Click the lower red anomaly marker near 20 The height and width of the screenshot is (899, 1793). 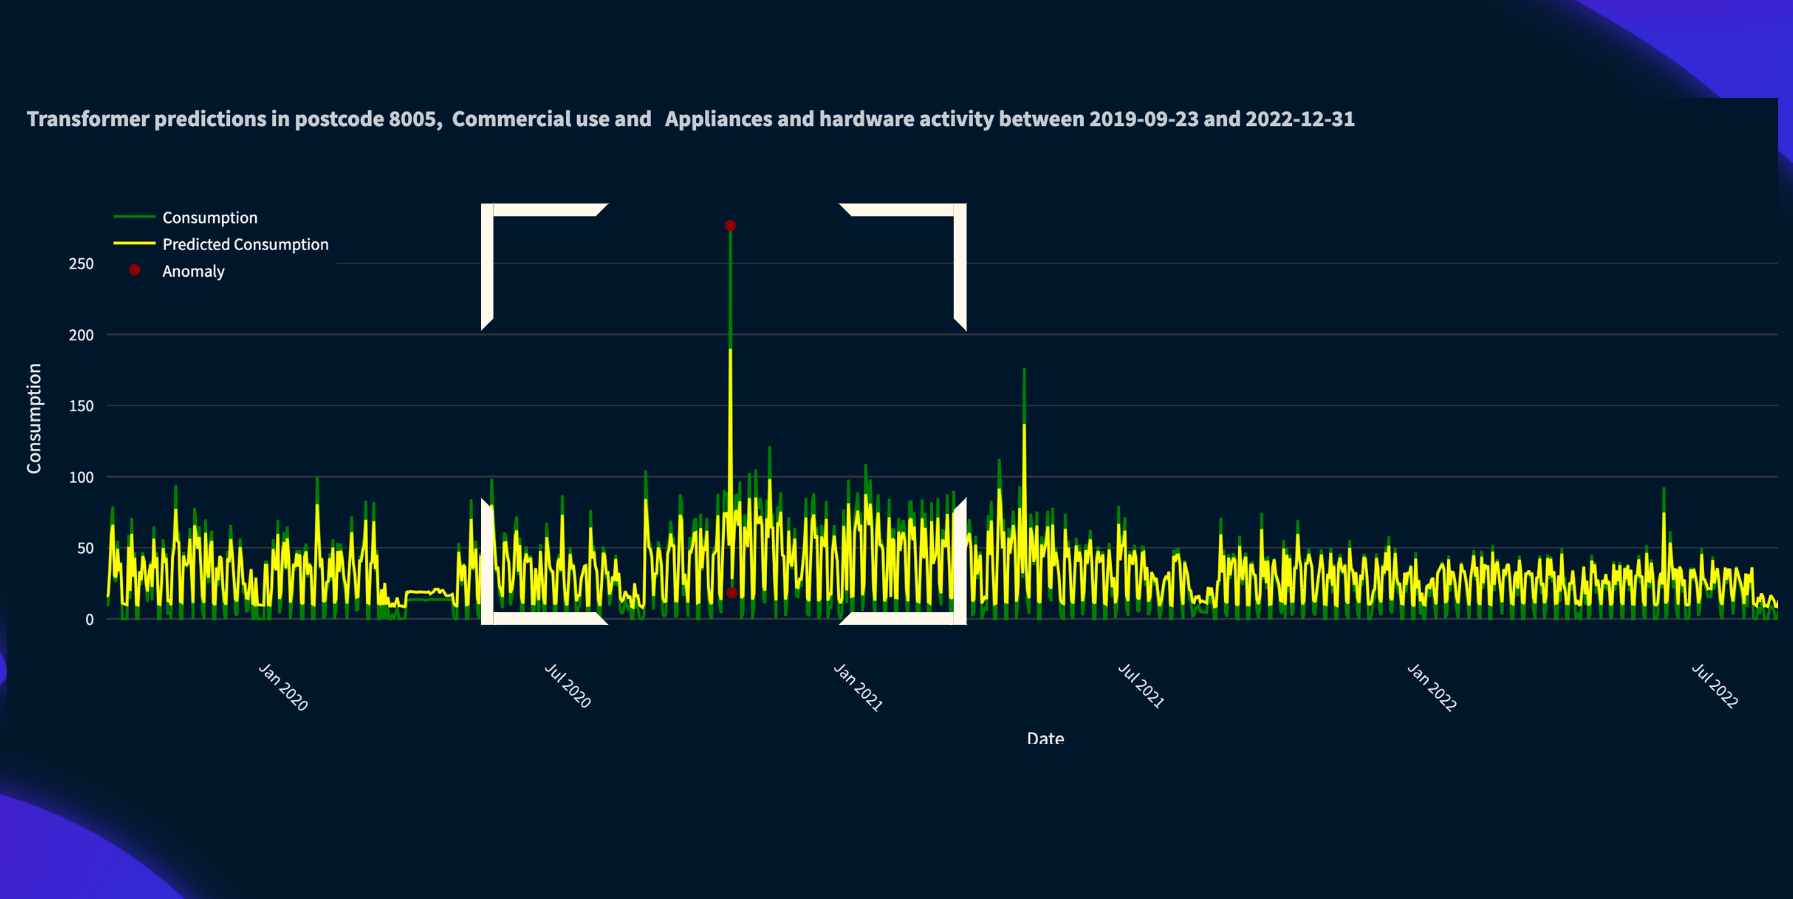coord(732,593)
